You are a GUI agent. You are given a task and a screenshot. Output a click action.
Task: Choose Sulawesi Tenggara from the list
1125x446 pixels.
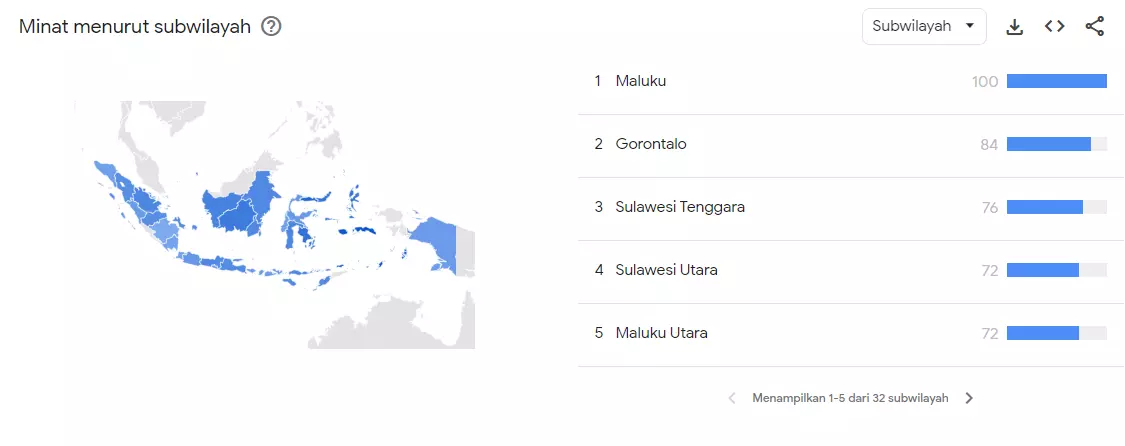click(x=680, y=207)
